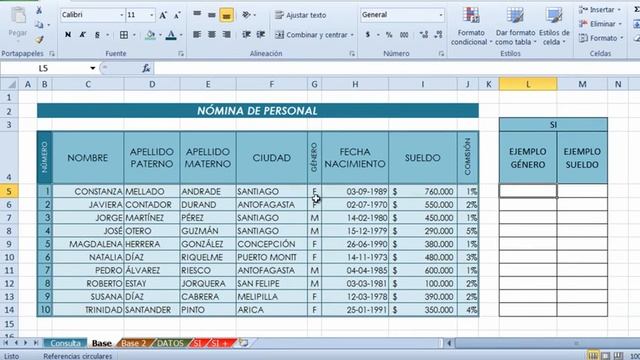Toggle underline (S) formatting
Image resolution: width=640 pixels, height=360 pixels.
[97, 35]
